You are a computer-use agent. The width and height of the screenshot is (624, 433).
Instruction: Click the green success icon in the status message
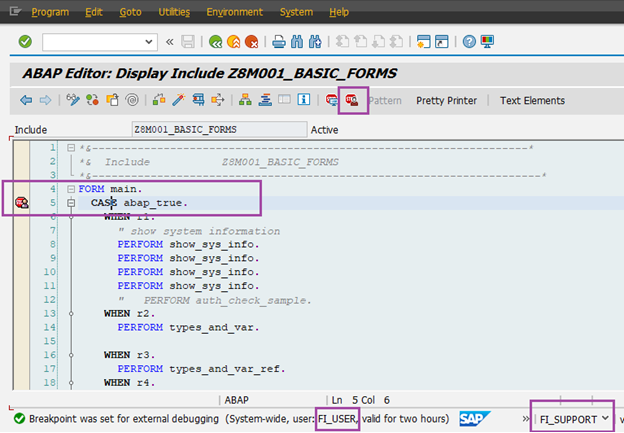(x=19, y=419)
